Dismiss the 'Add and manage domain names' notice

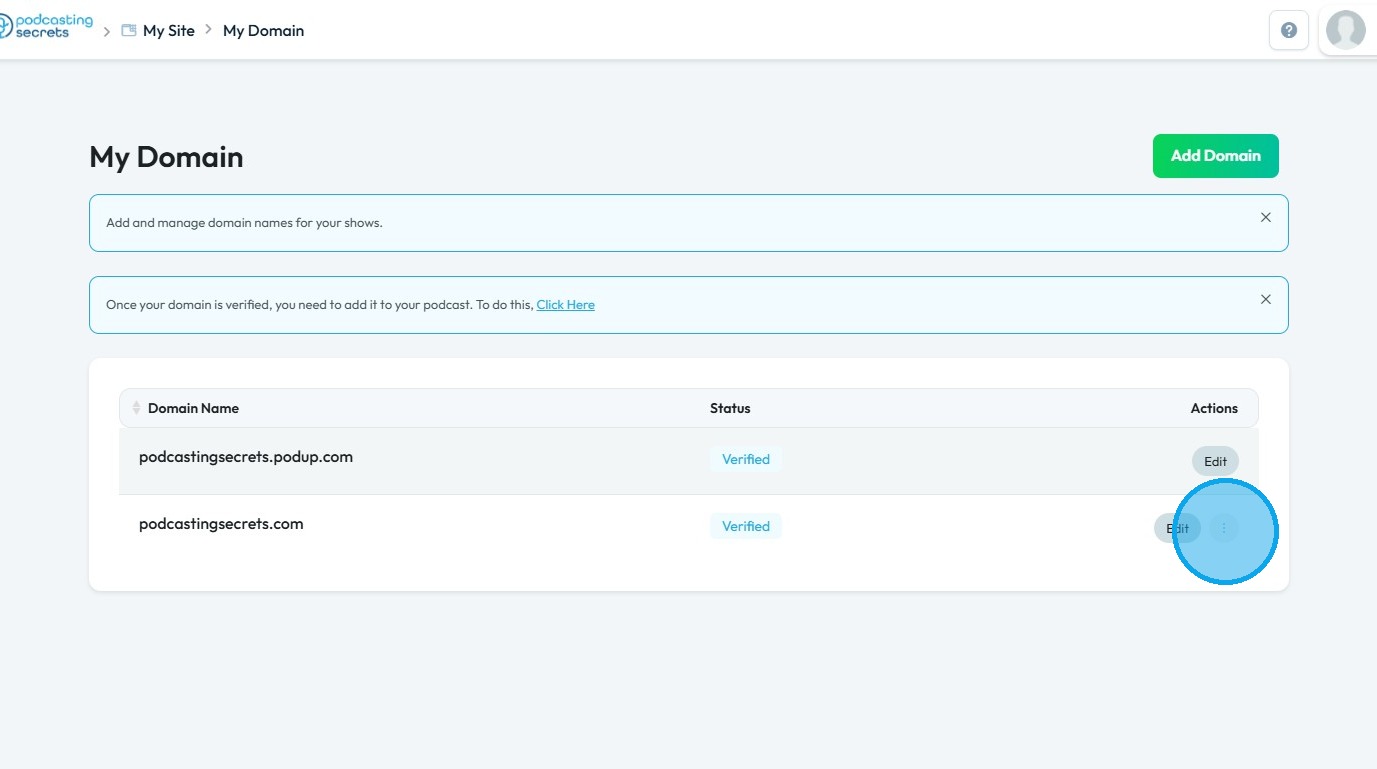point(1266,218)
